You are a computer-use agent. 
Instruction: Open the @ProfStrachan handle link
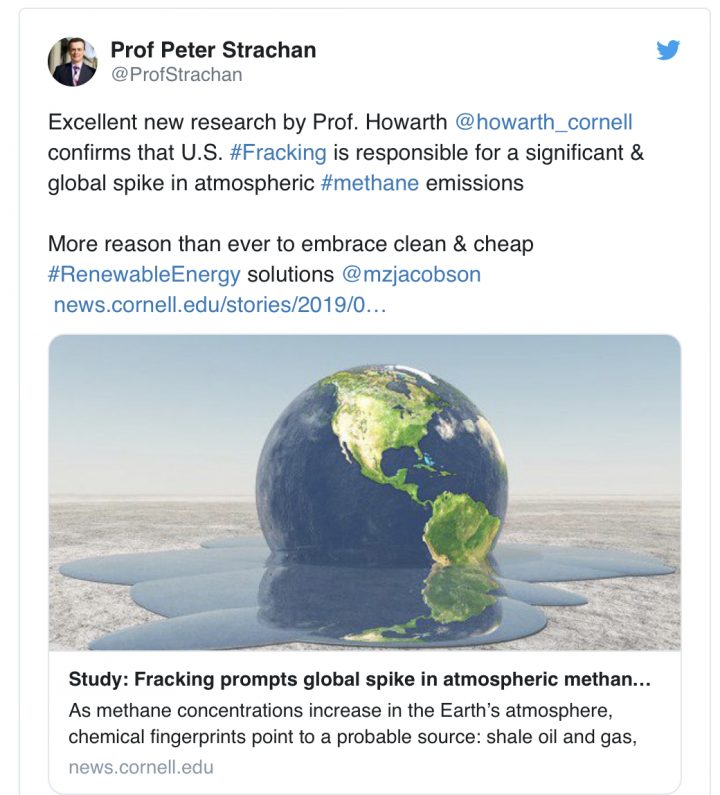[176, 75]
